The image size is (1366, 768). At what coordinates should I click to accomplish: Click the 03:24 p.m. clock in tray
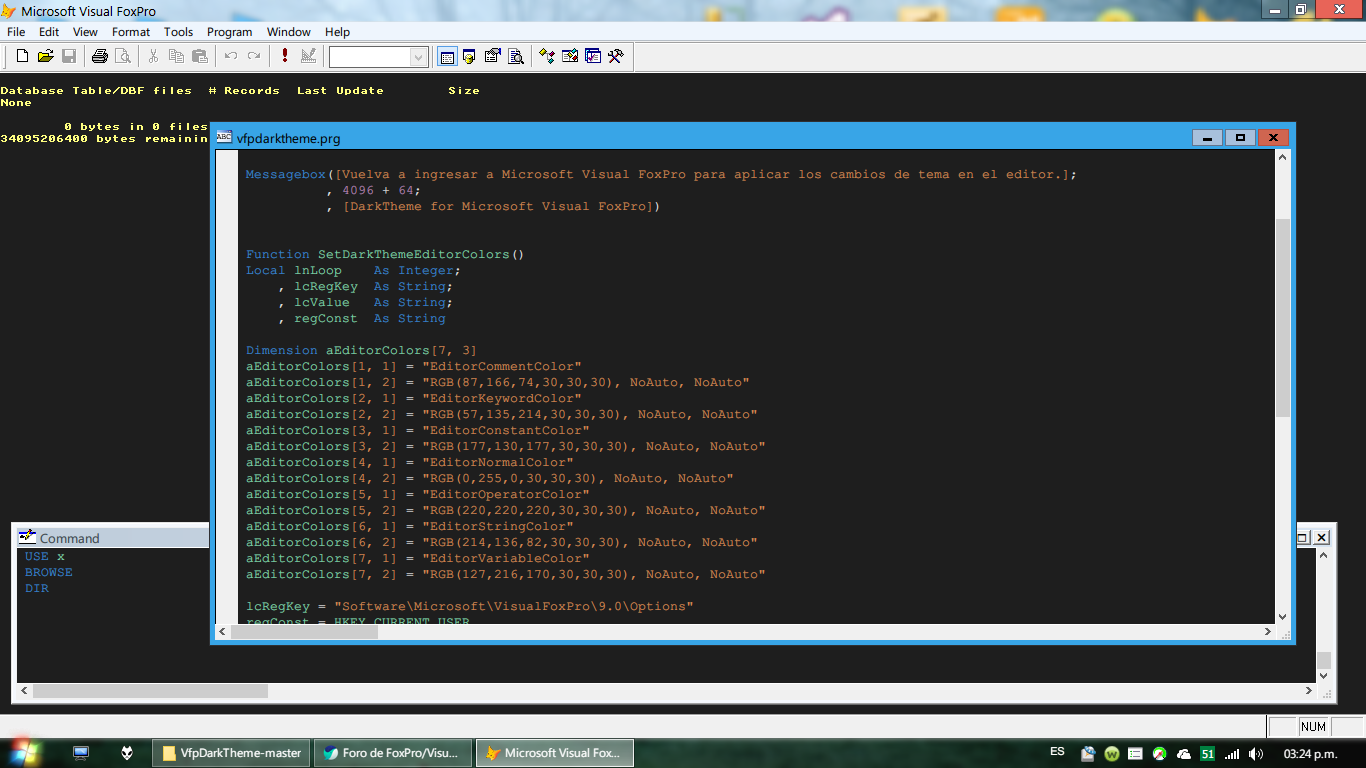[1310, 753]
